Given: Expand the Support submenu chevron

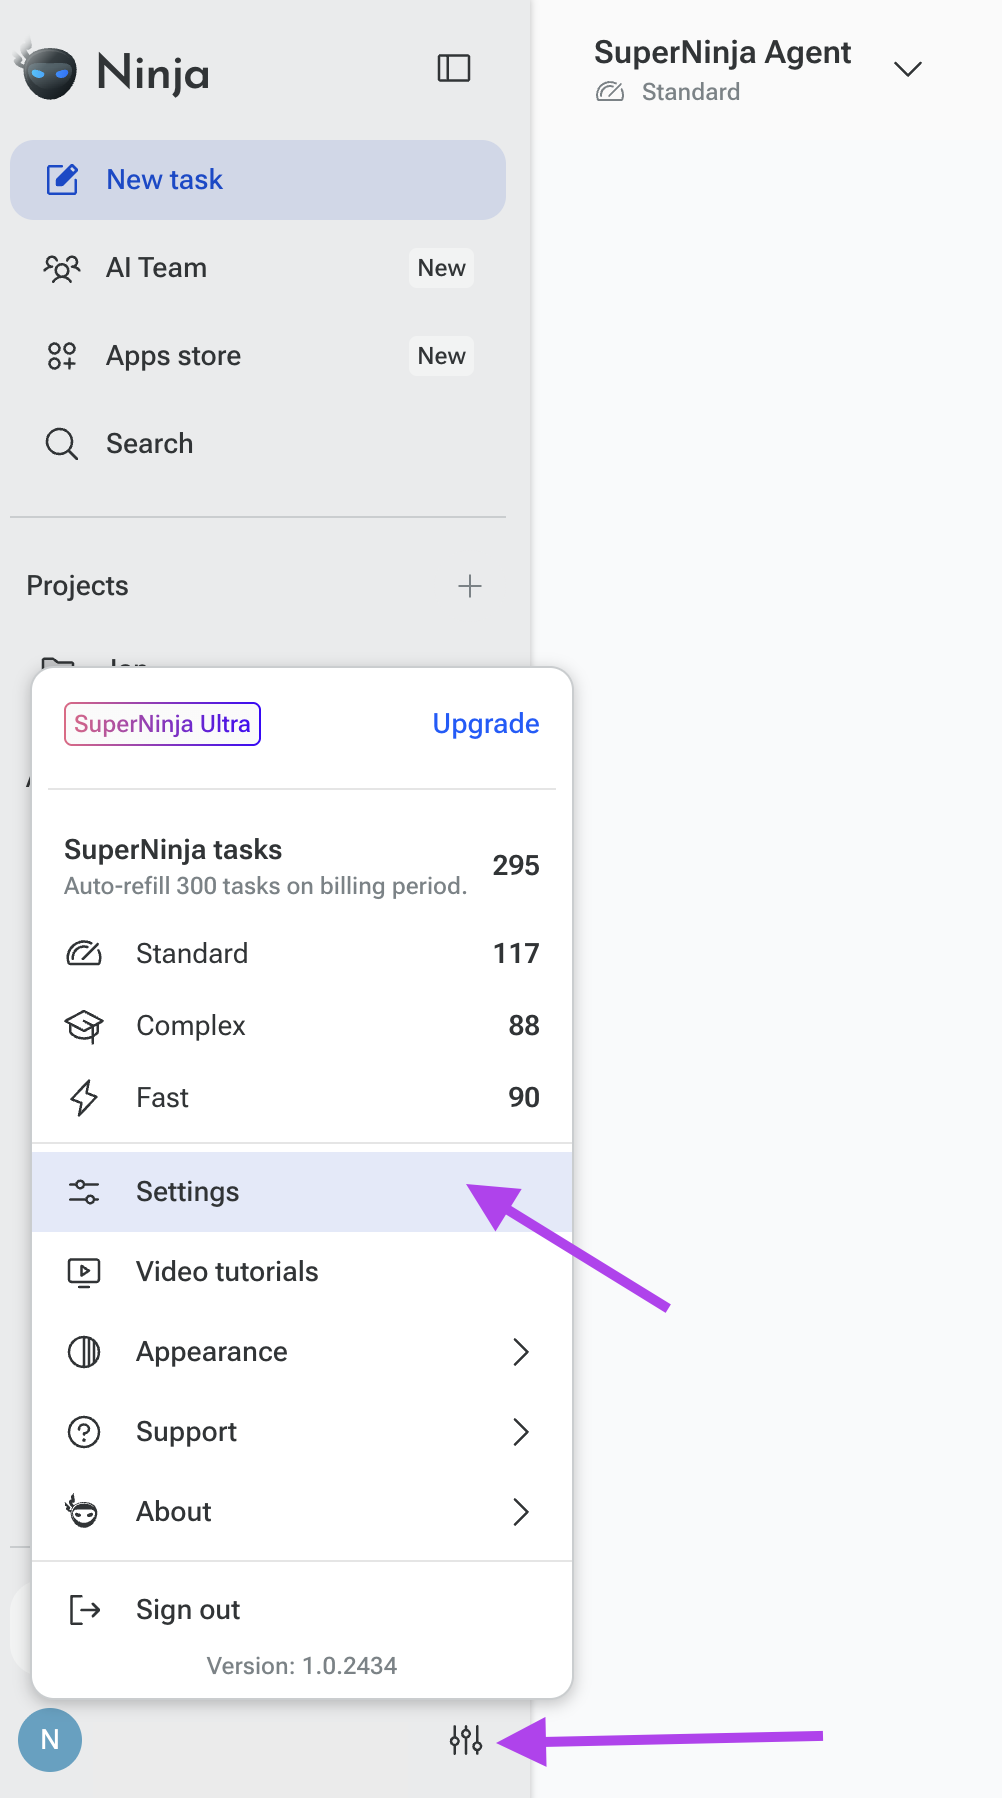Looking at the screenshot, I should coord(520,1432).
